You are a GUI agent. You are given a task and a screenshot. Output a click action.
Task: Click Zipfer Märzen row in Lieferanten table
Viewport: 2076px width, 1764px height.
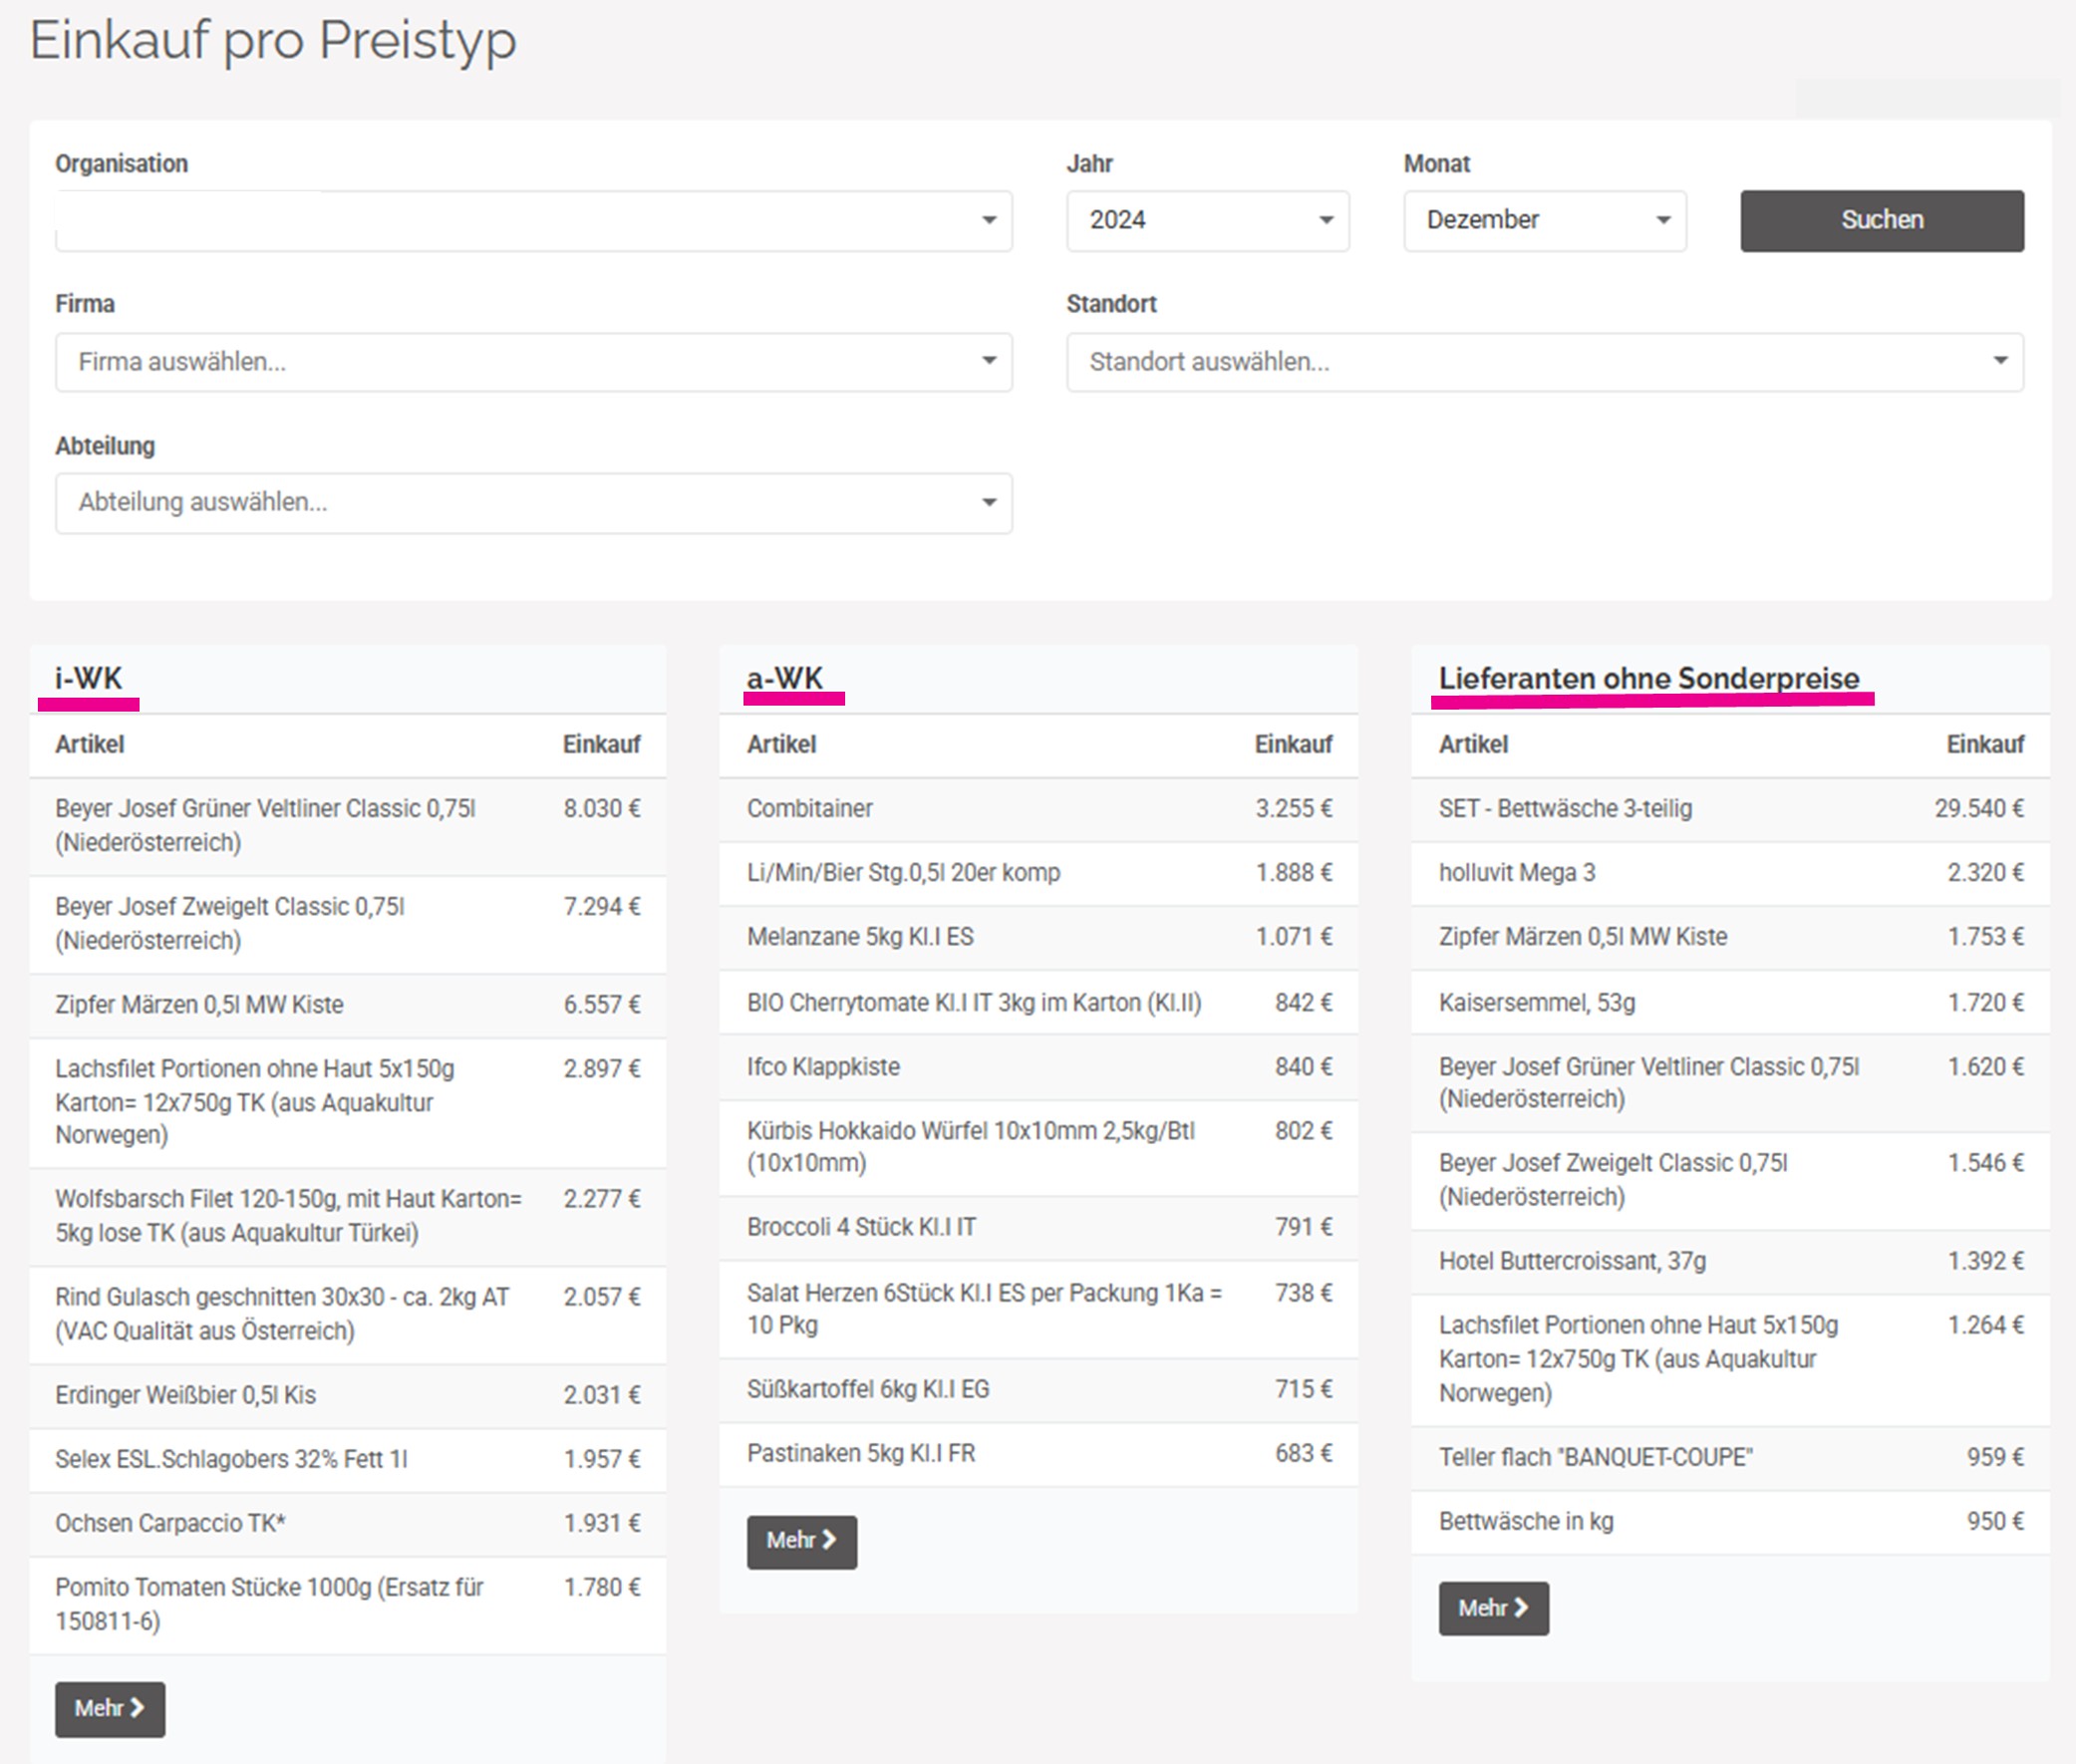[x=1731, y=937]
